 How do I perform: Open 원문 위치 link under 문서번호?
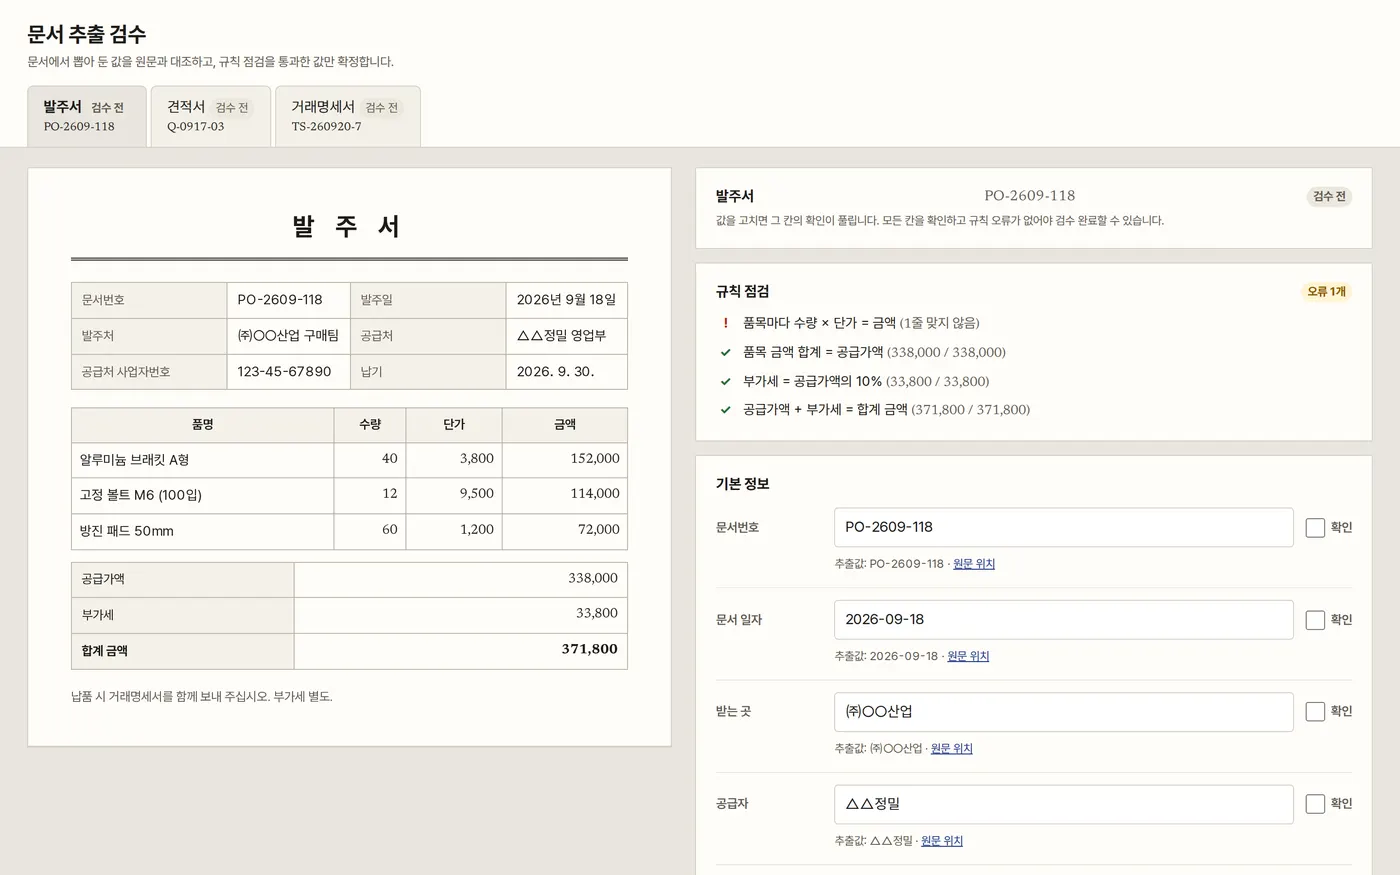click(974, 564)
